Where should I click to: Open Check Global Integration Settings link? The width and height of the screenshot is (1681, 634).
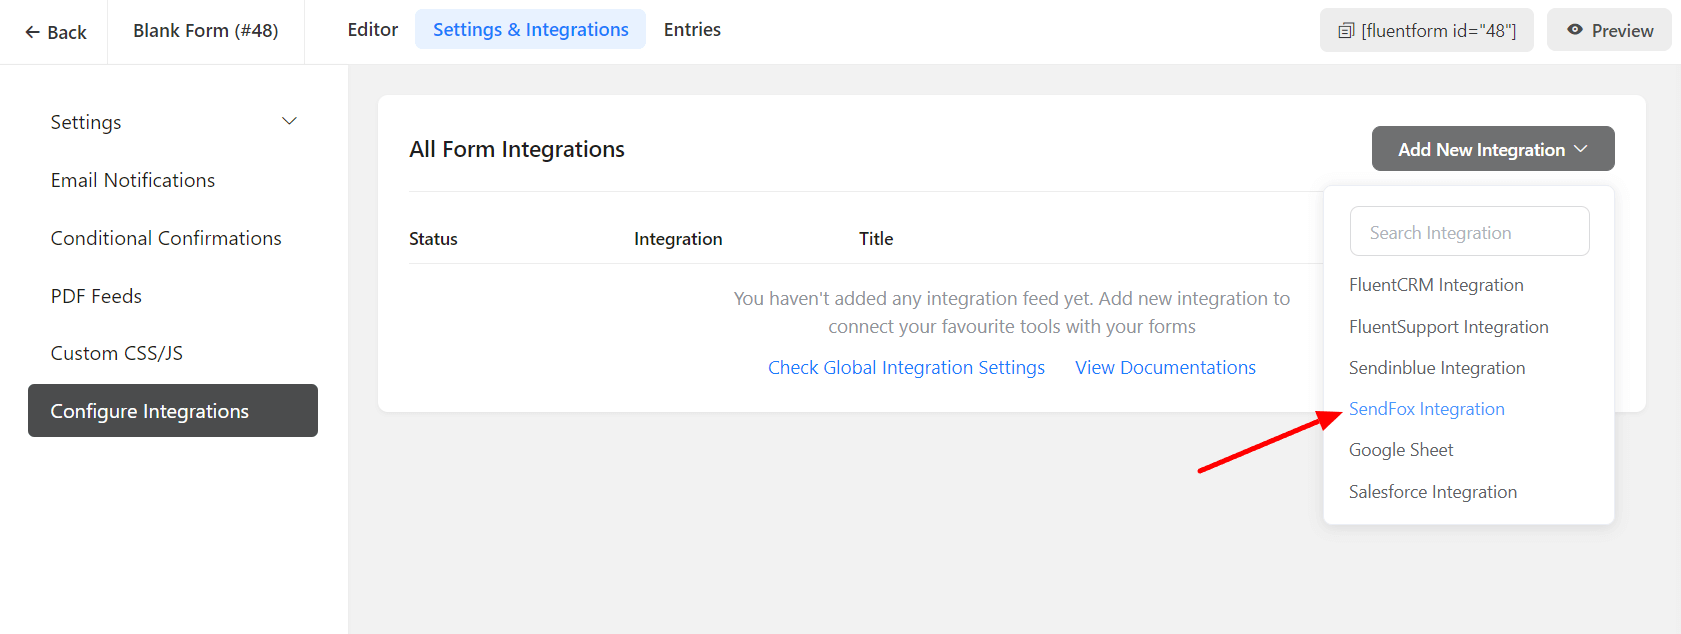click(x=906, y=368)
